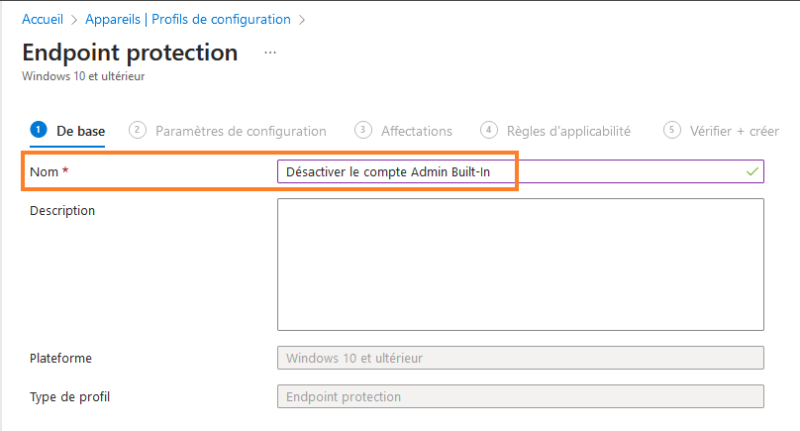This screenshot has height=431, width=800.
Task: Open Appareils | Profils de configuration breadcrumb
Action: point(188,19)
